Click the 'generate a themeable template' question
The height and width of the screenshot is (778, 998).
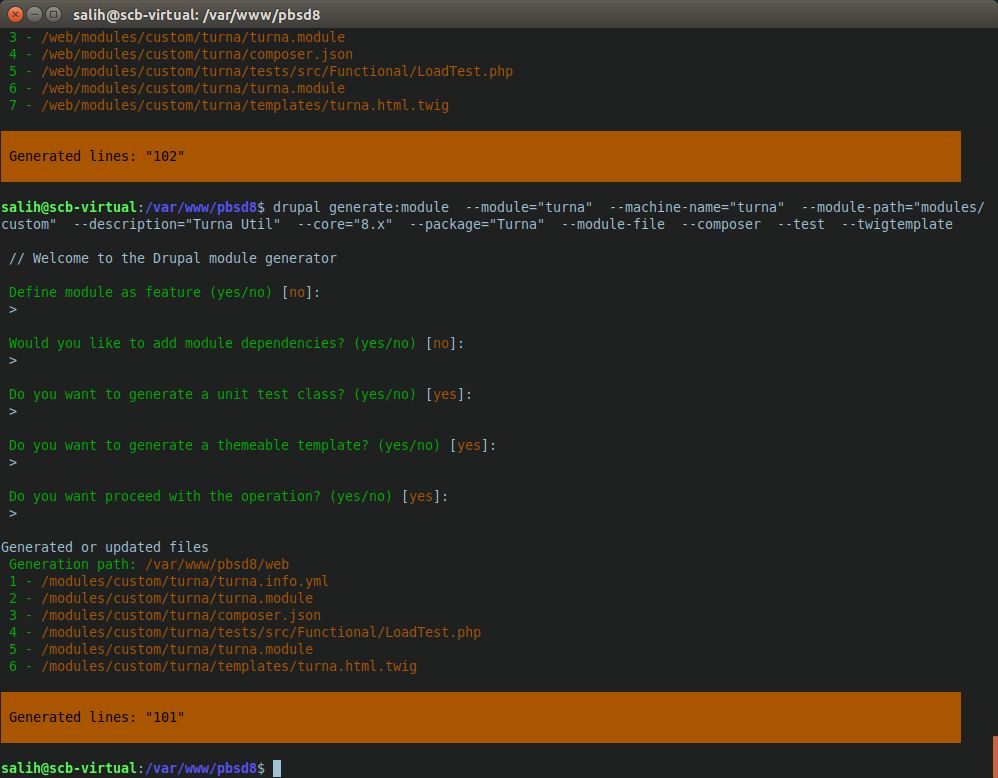[252, 445]
